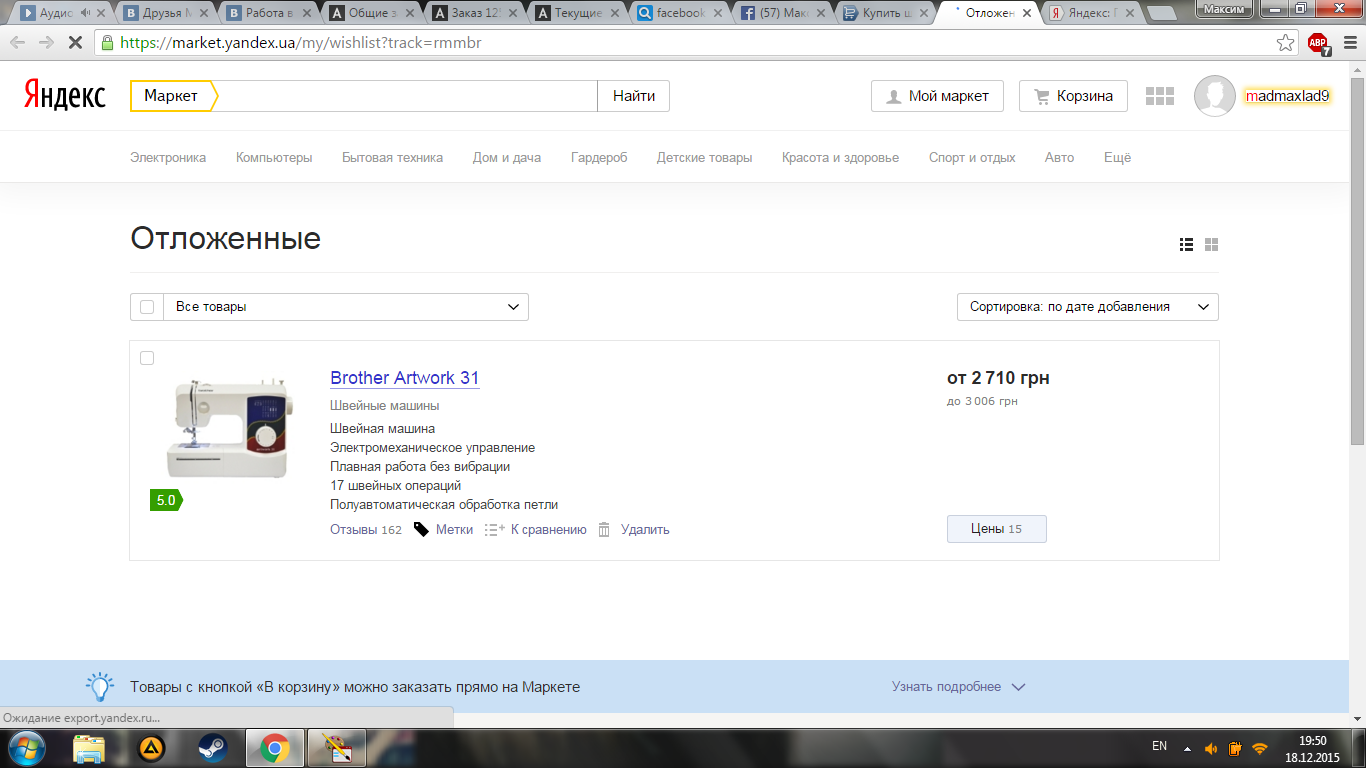Click the Yandex logo
The height and width of the screenshot is (769, 1366).
pos(65,96)
